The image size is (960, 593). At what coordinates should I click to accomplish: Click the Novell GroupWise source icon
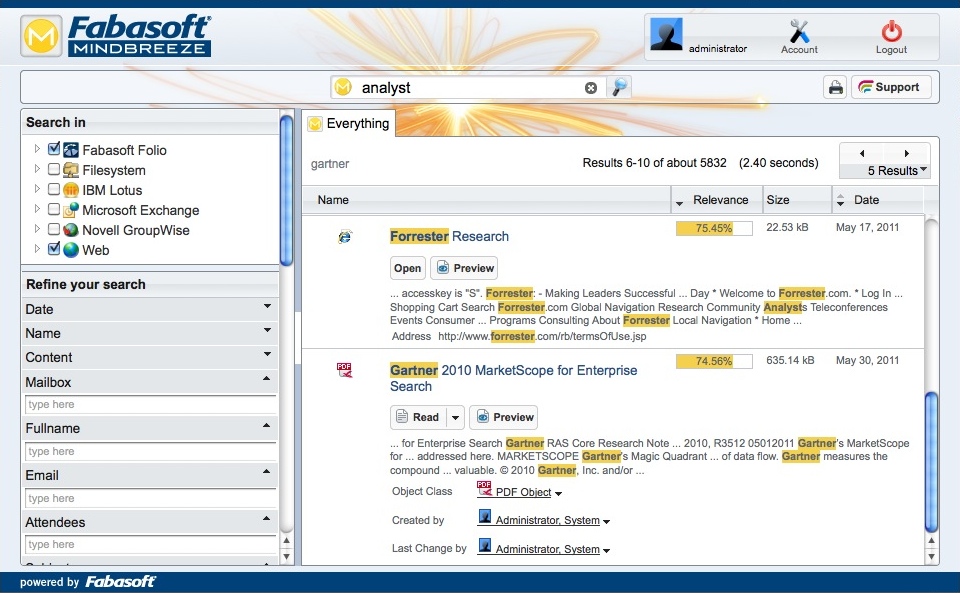(x=71, y=230)
